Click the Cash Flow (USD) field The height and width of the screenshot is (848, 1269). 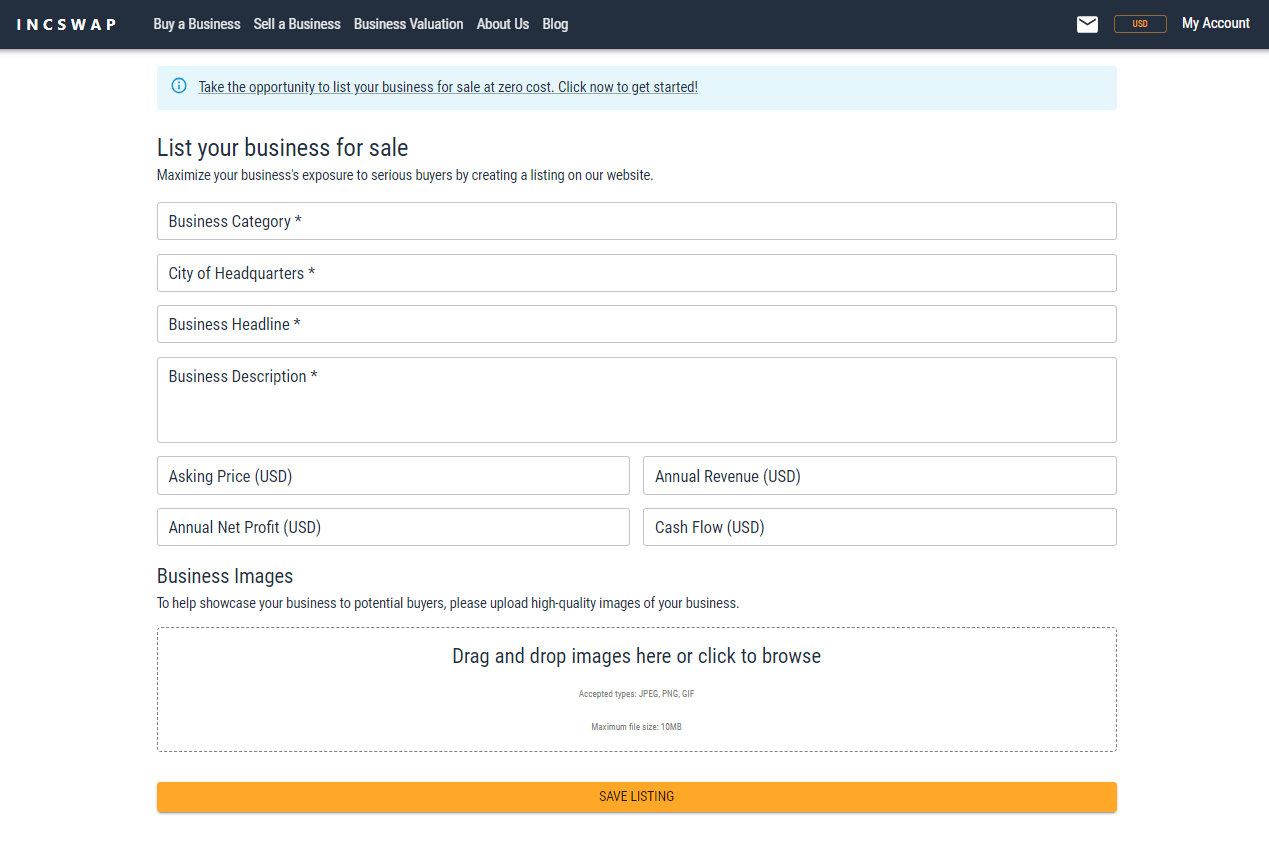coord(880,527)
